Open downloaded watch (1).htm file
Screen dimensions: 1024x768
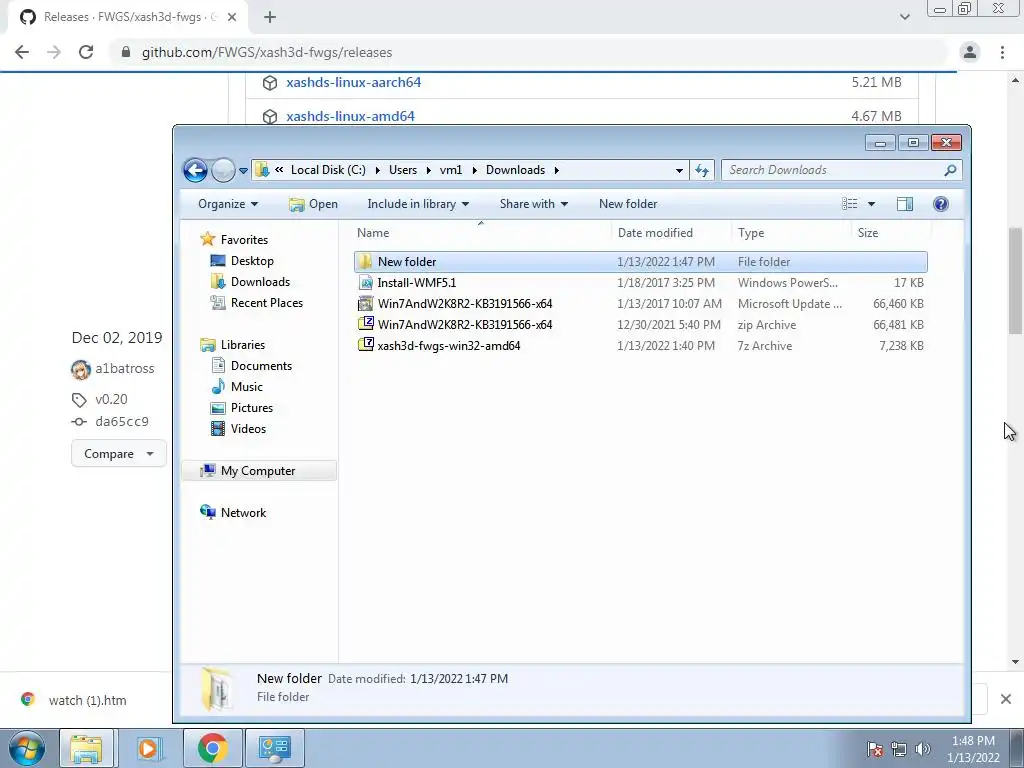88,700
